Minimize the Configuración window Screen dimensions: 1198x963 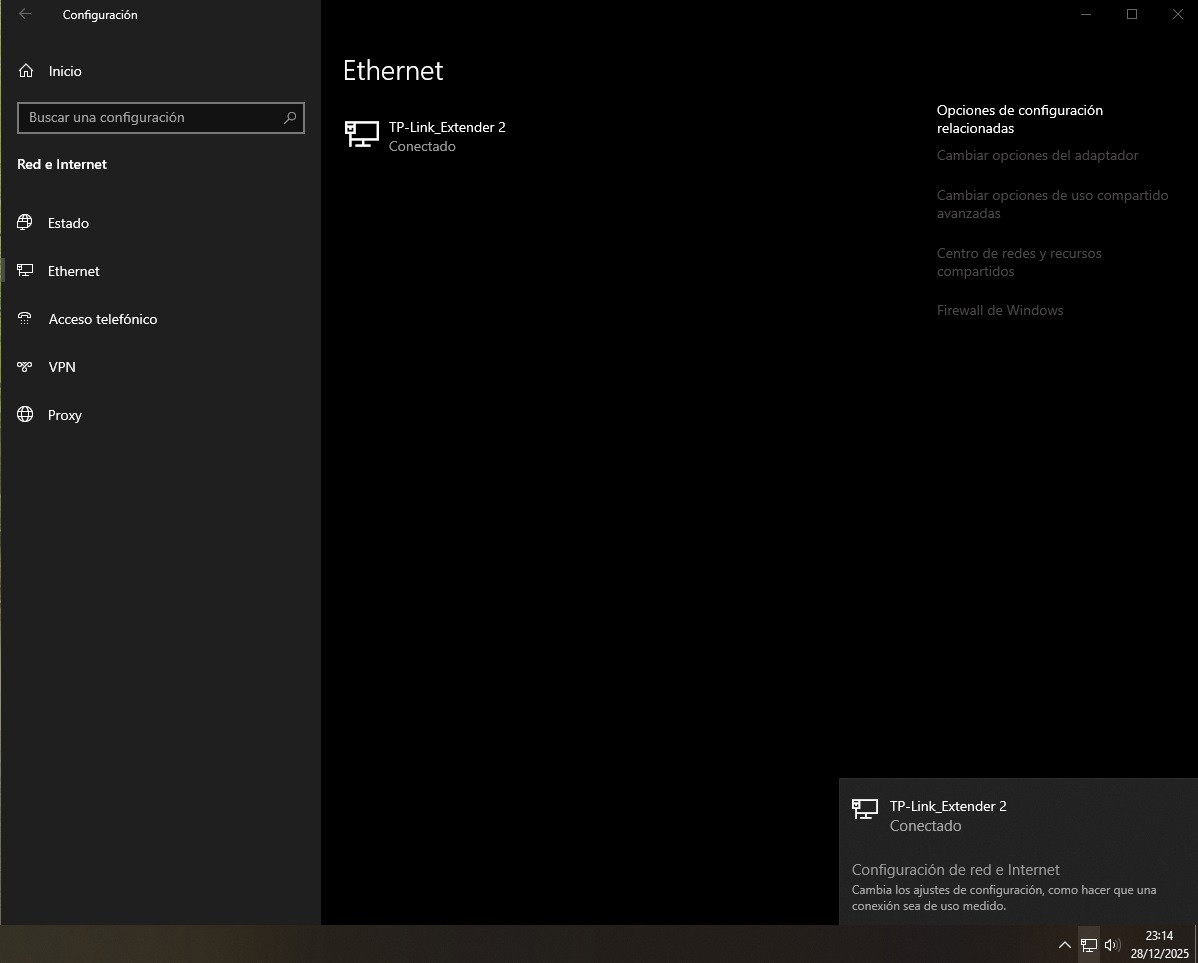point(1086,14)
